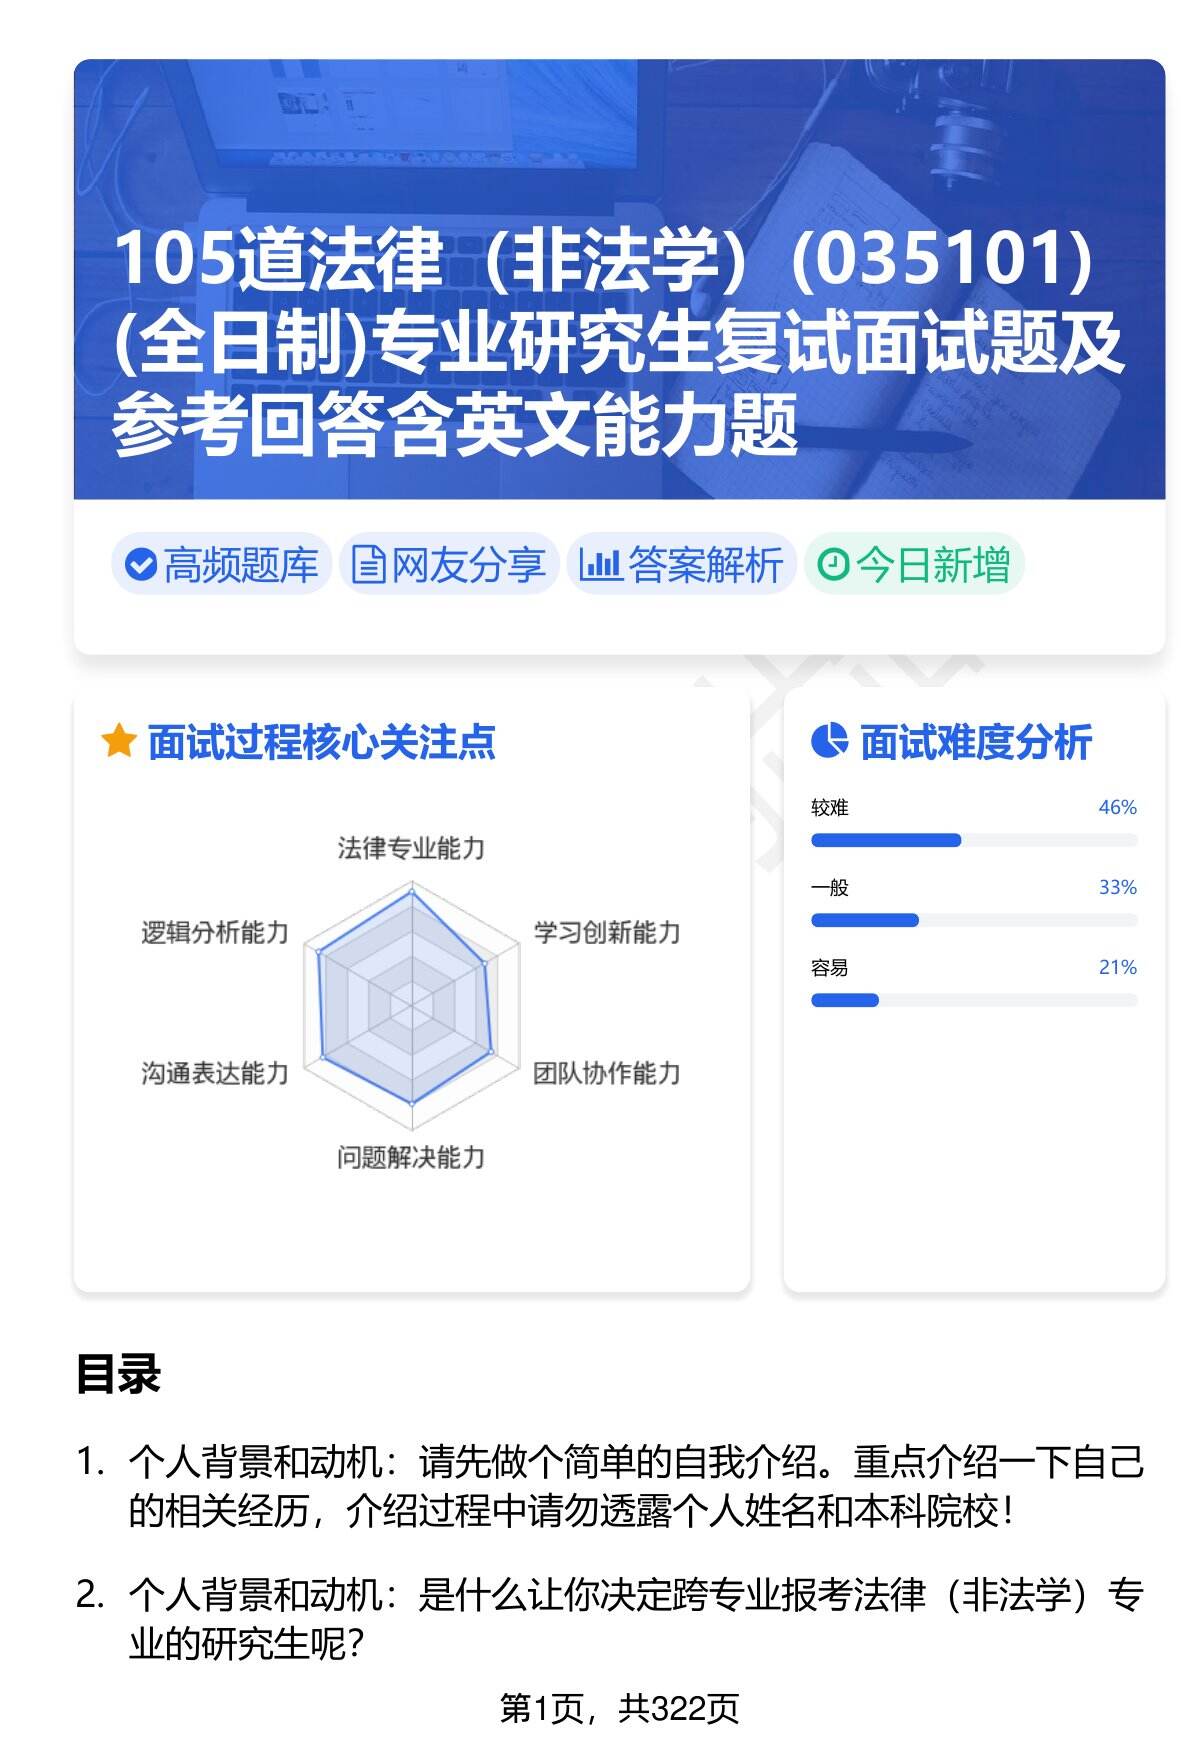1200x1755 pixels.
Task: Click the document icon beside 网友分享
Action: (x=368, y=565)
